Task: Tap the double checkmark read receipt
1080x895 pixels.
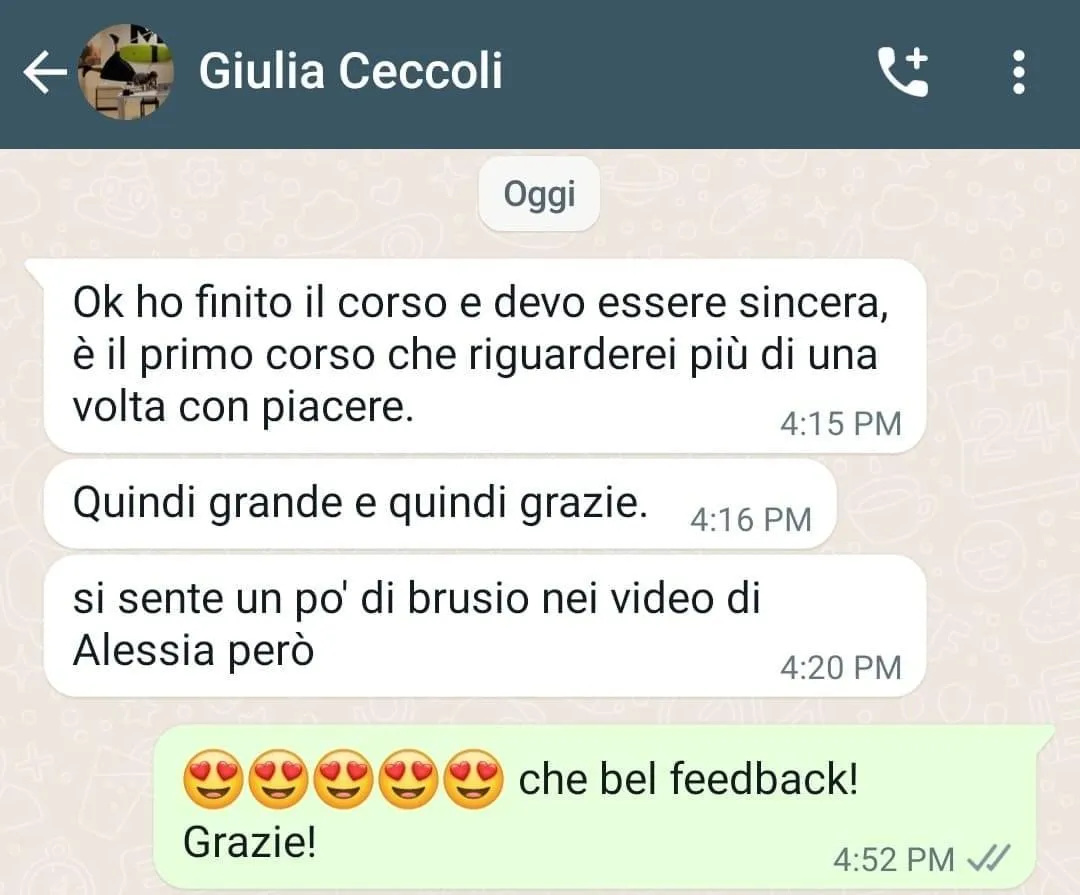Action: (x=989, y=858)
